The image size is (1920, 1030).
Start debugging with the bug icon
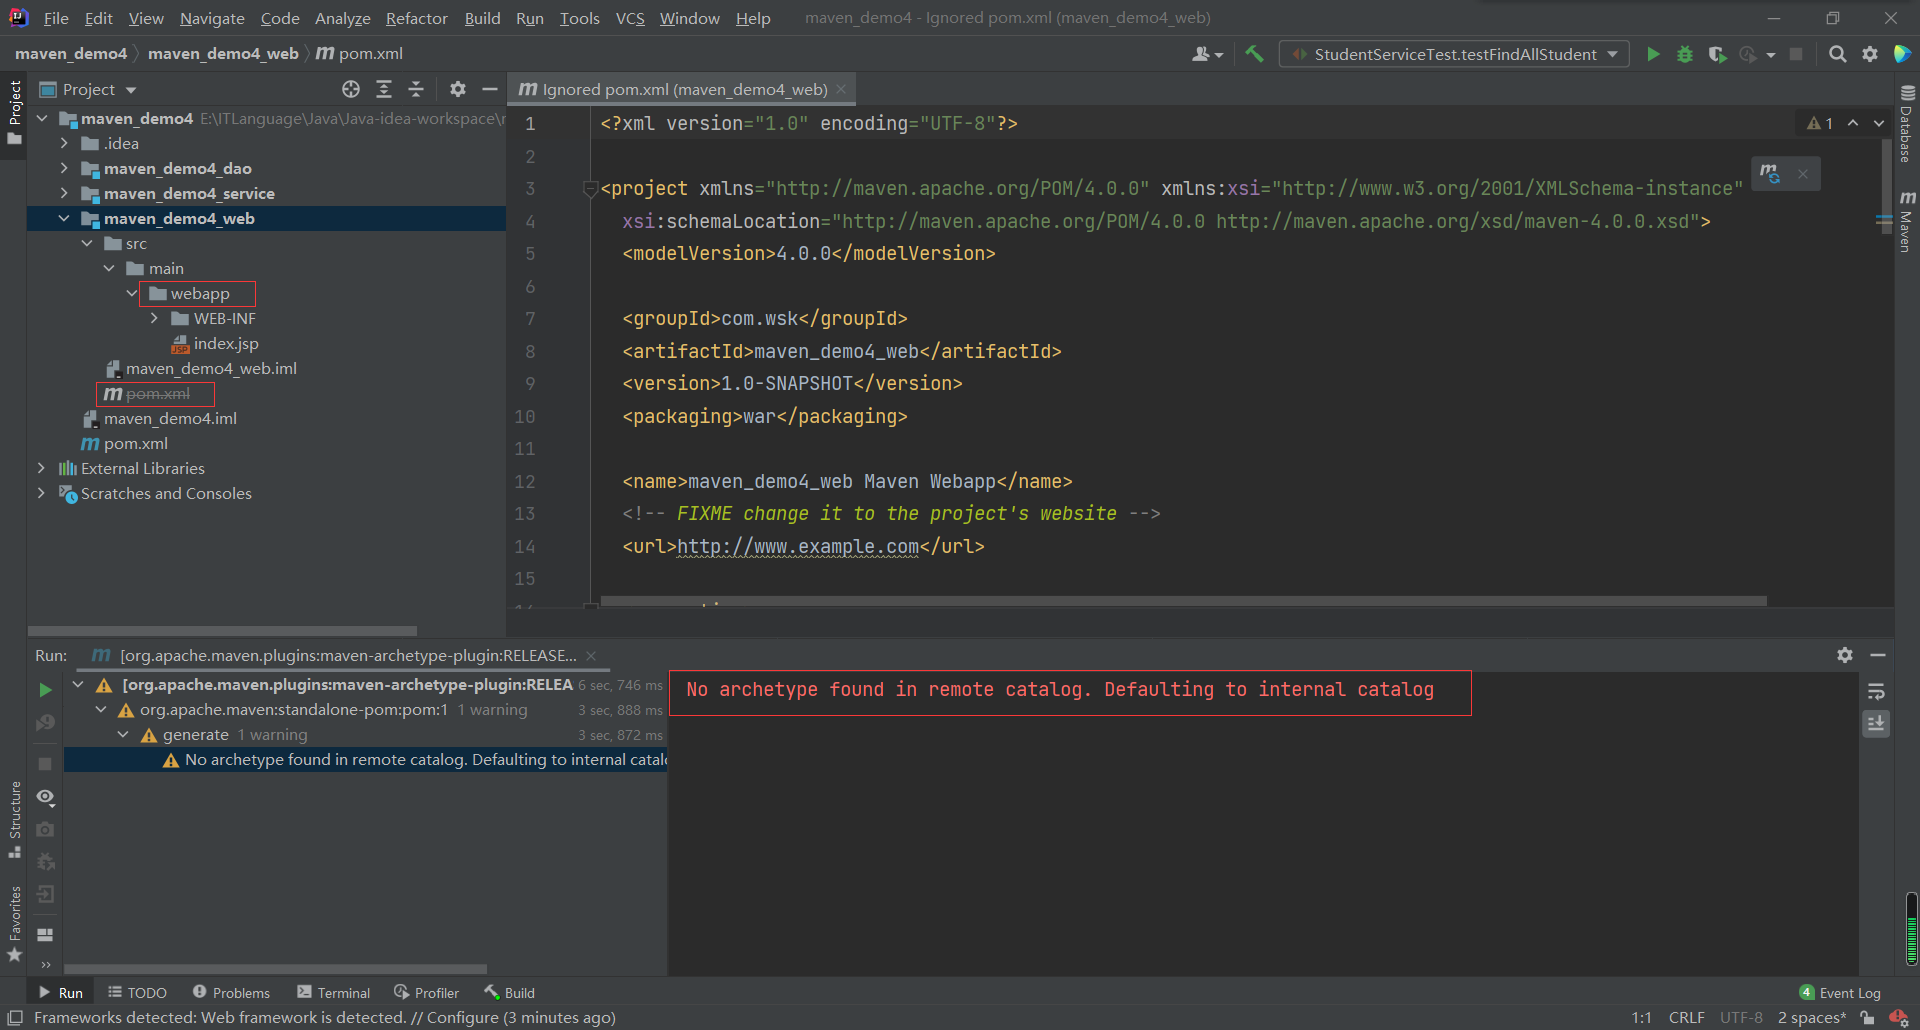(x=1685, y=54)
